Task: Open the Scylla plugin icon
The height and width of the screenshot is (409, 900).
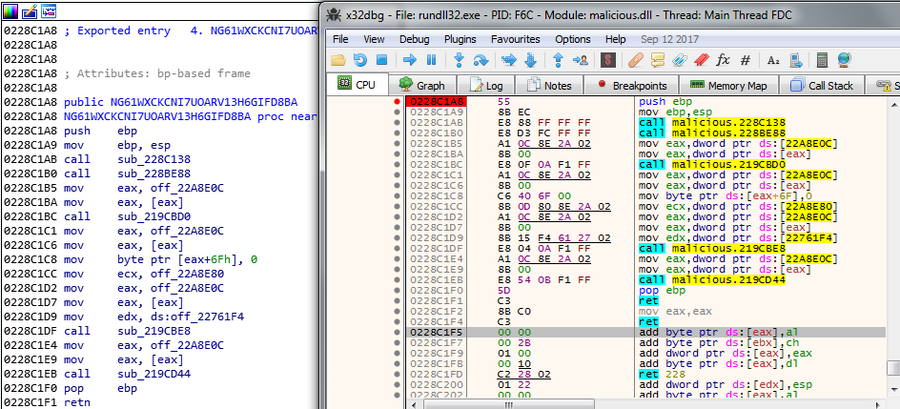Action: tap(608, 60)
